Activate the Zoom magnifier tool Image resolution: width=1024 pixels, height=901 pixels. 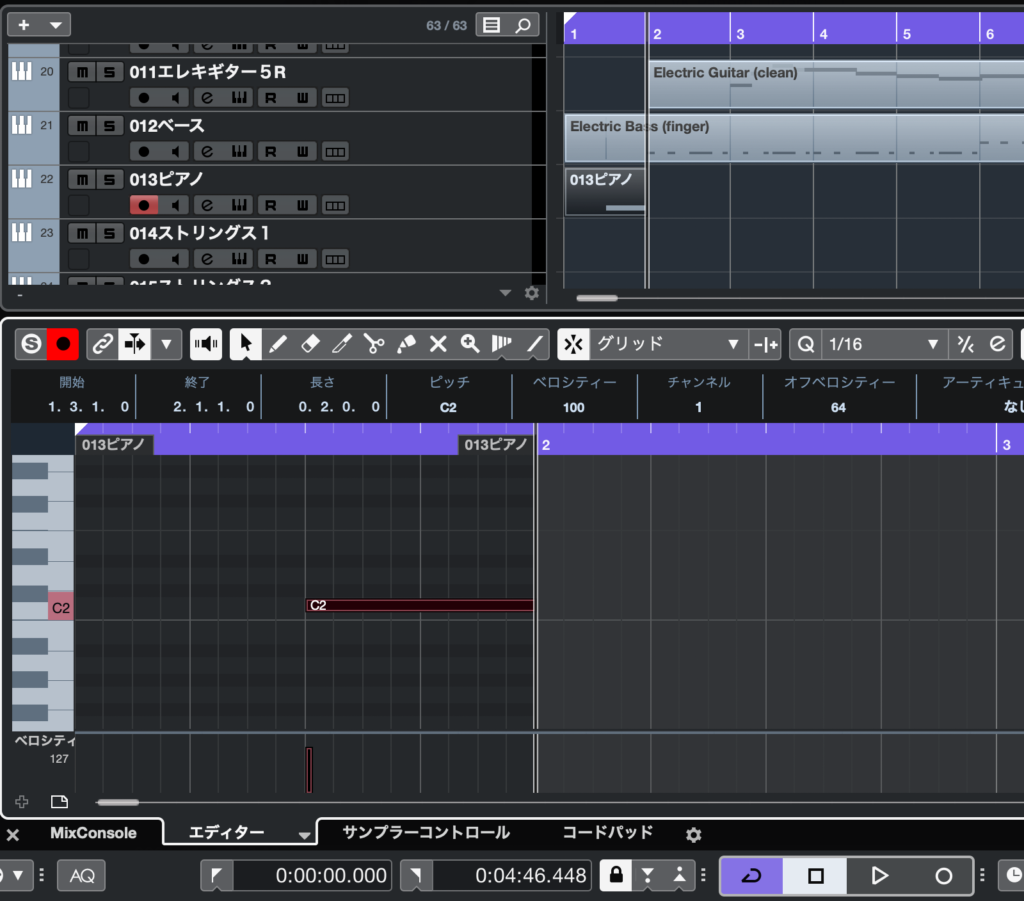pyautogui.click(x=470, y=344)
